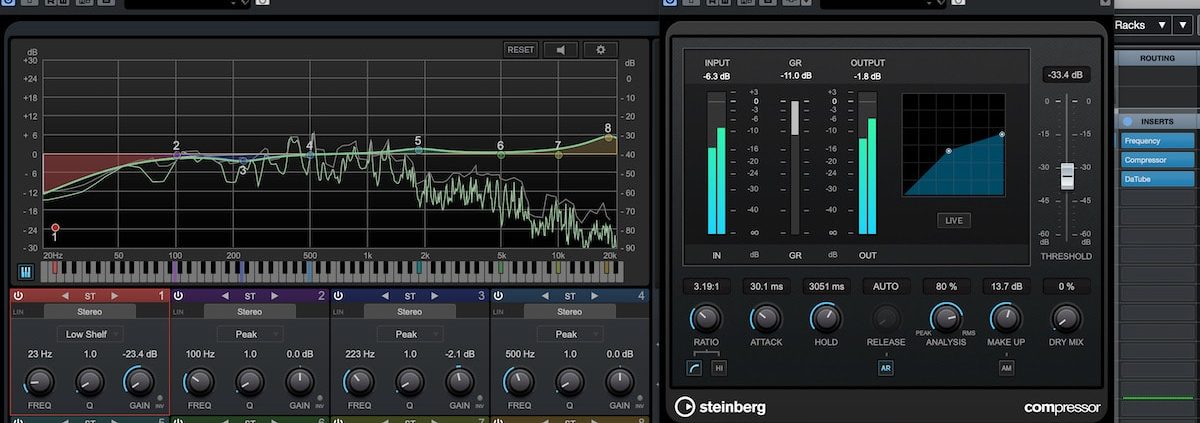Click the compressor Ratio knob
The image size is (1200, 423).
coord(705,319)
